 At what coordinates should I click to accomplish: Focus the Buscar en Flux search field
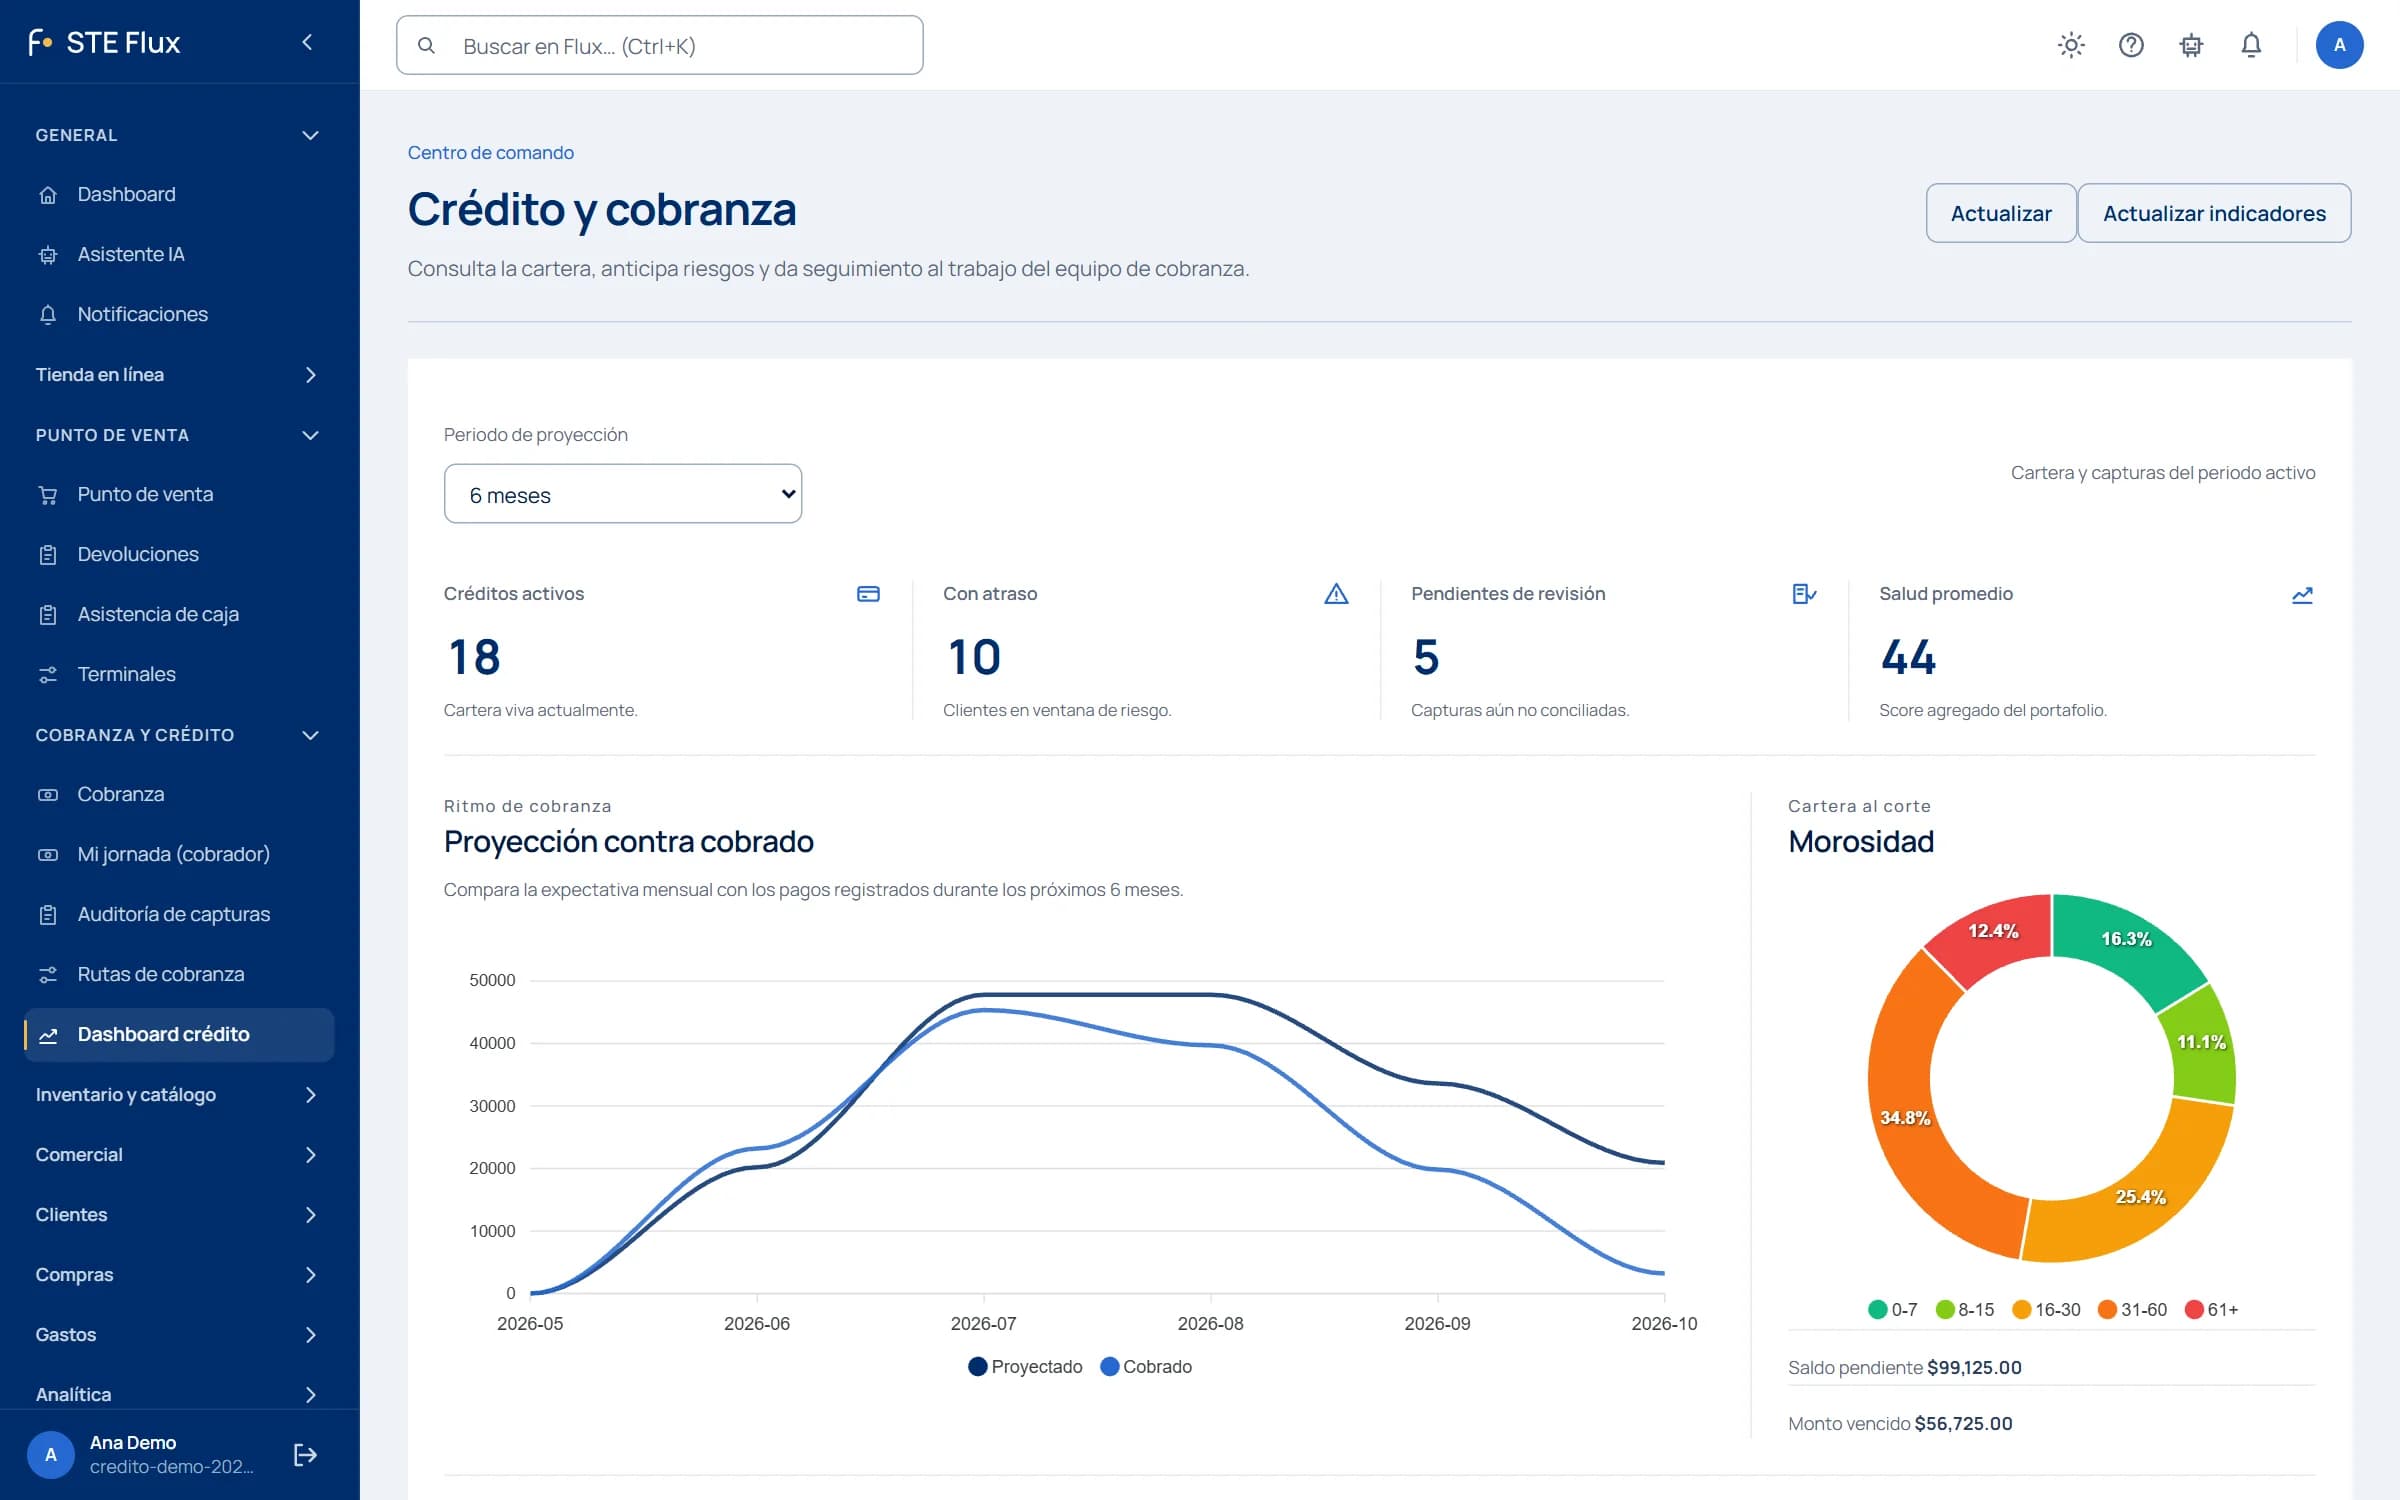pos(660,46)
